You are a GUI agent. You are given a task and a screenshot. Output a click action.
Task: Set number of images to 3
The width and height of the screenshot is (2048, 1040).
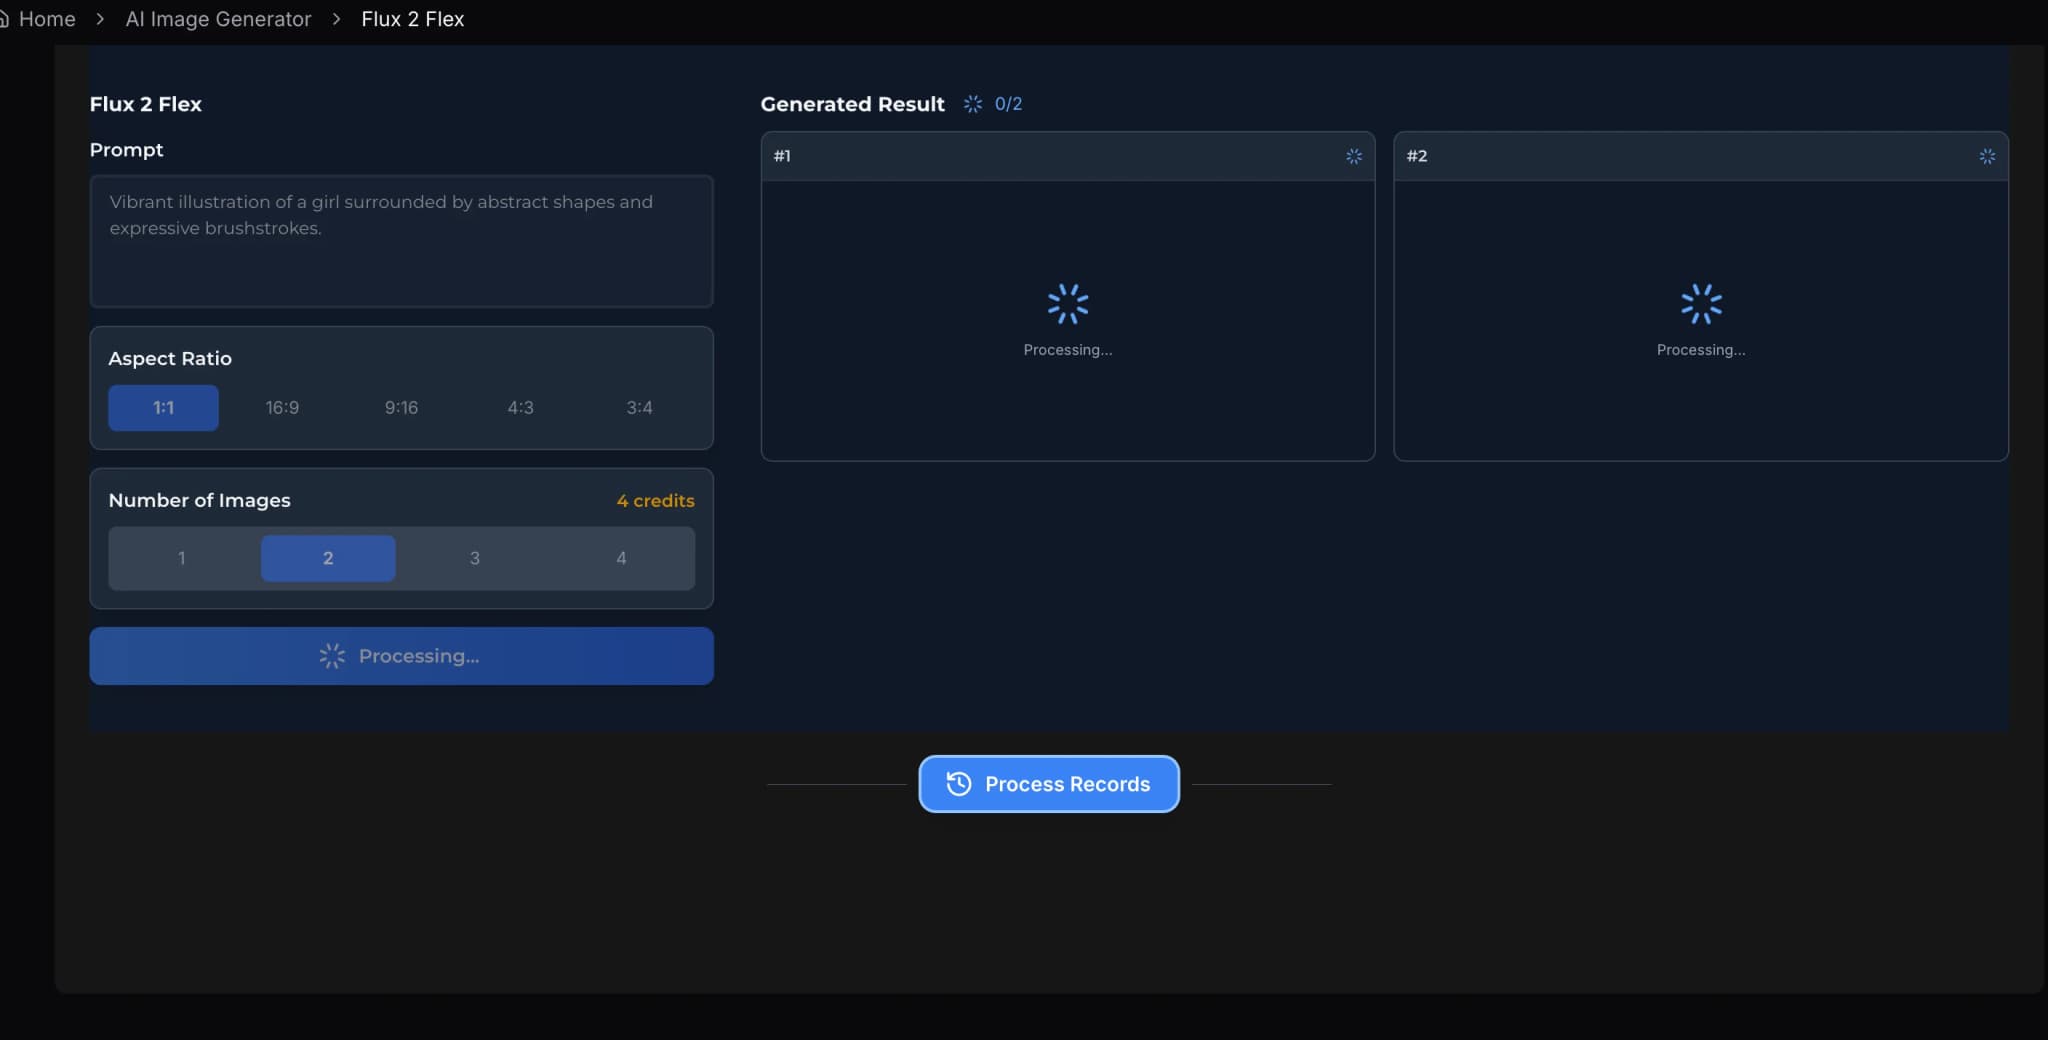pyautogui.click(x=474, y=558)
